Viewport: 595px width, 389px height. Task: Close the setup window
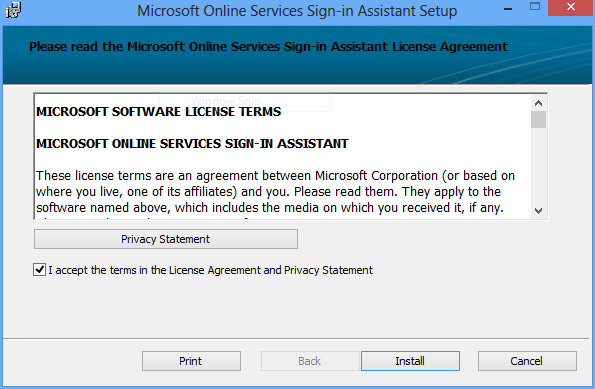pos(570,8)
